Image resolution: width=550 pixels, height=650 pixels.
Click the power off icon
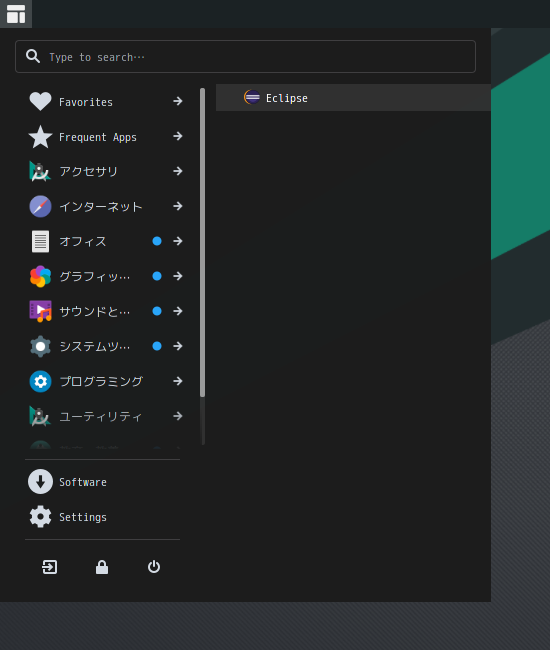tap(154, 567)
